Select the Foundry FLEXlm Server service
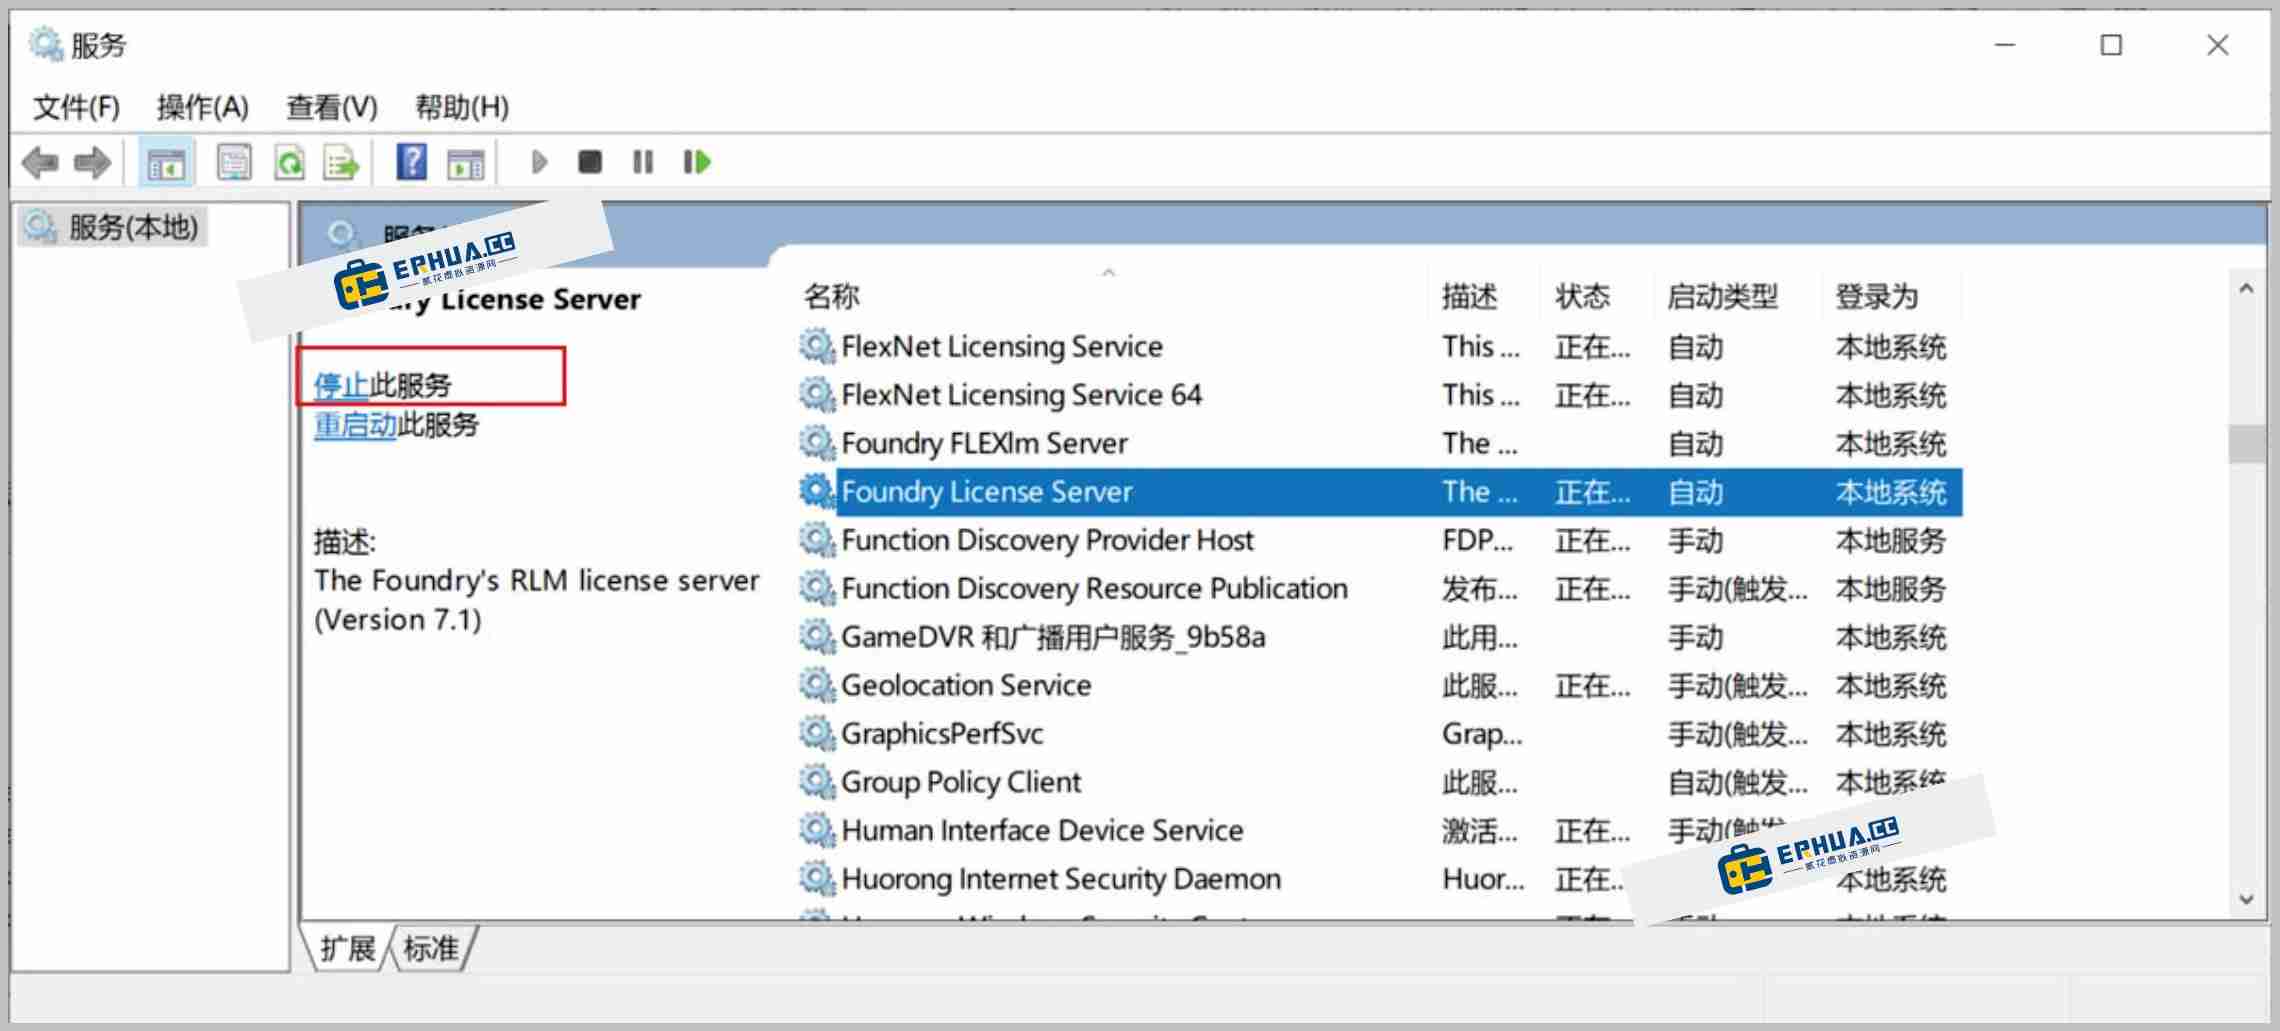 pos(985,443)
